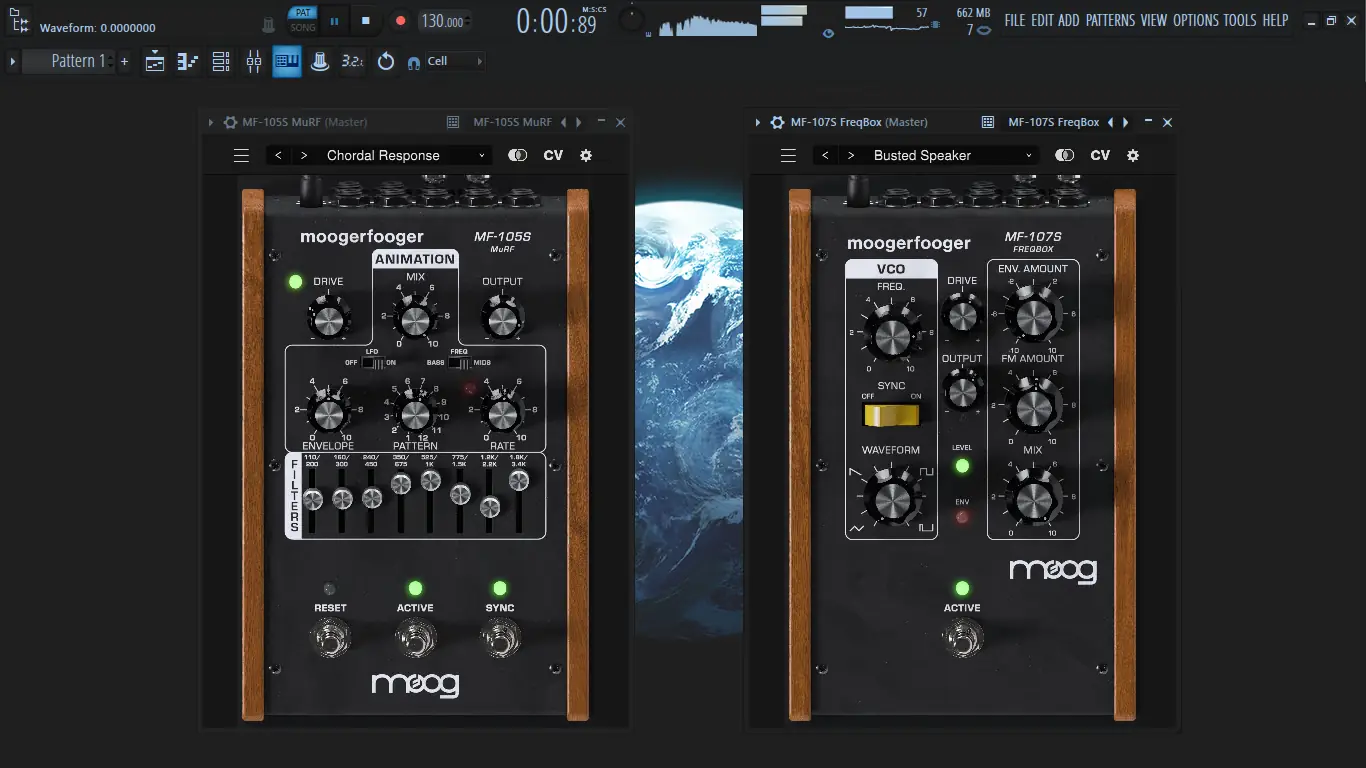Toggle the MuRF SYNC footswitch
Screen dimensions: 1366x768
(x=500, y=636)
